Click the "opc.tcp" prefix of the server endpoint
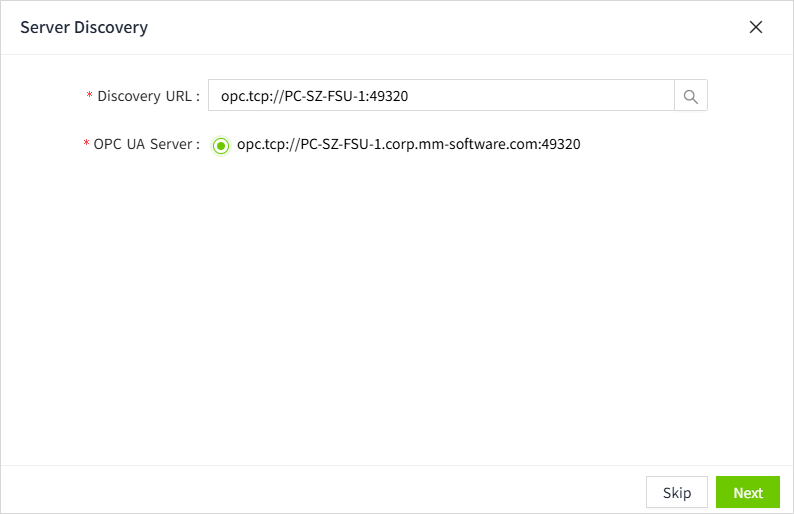This screenshot has width=794, height=514. pos(259,144)
